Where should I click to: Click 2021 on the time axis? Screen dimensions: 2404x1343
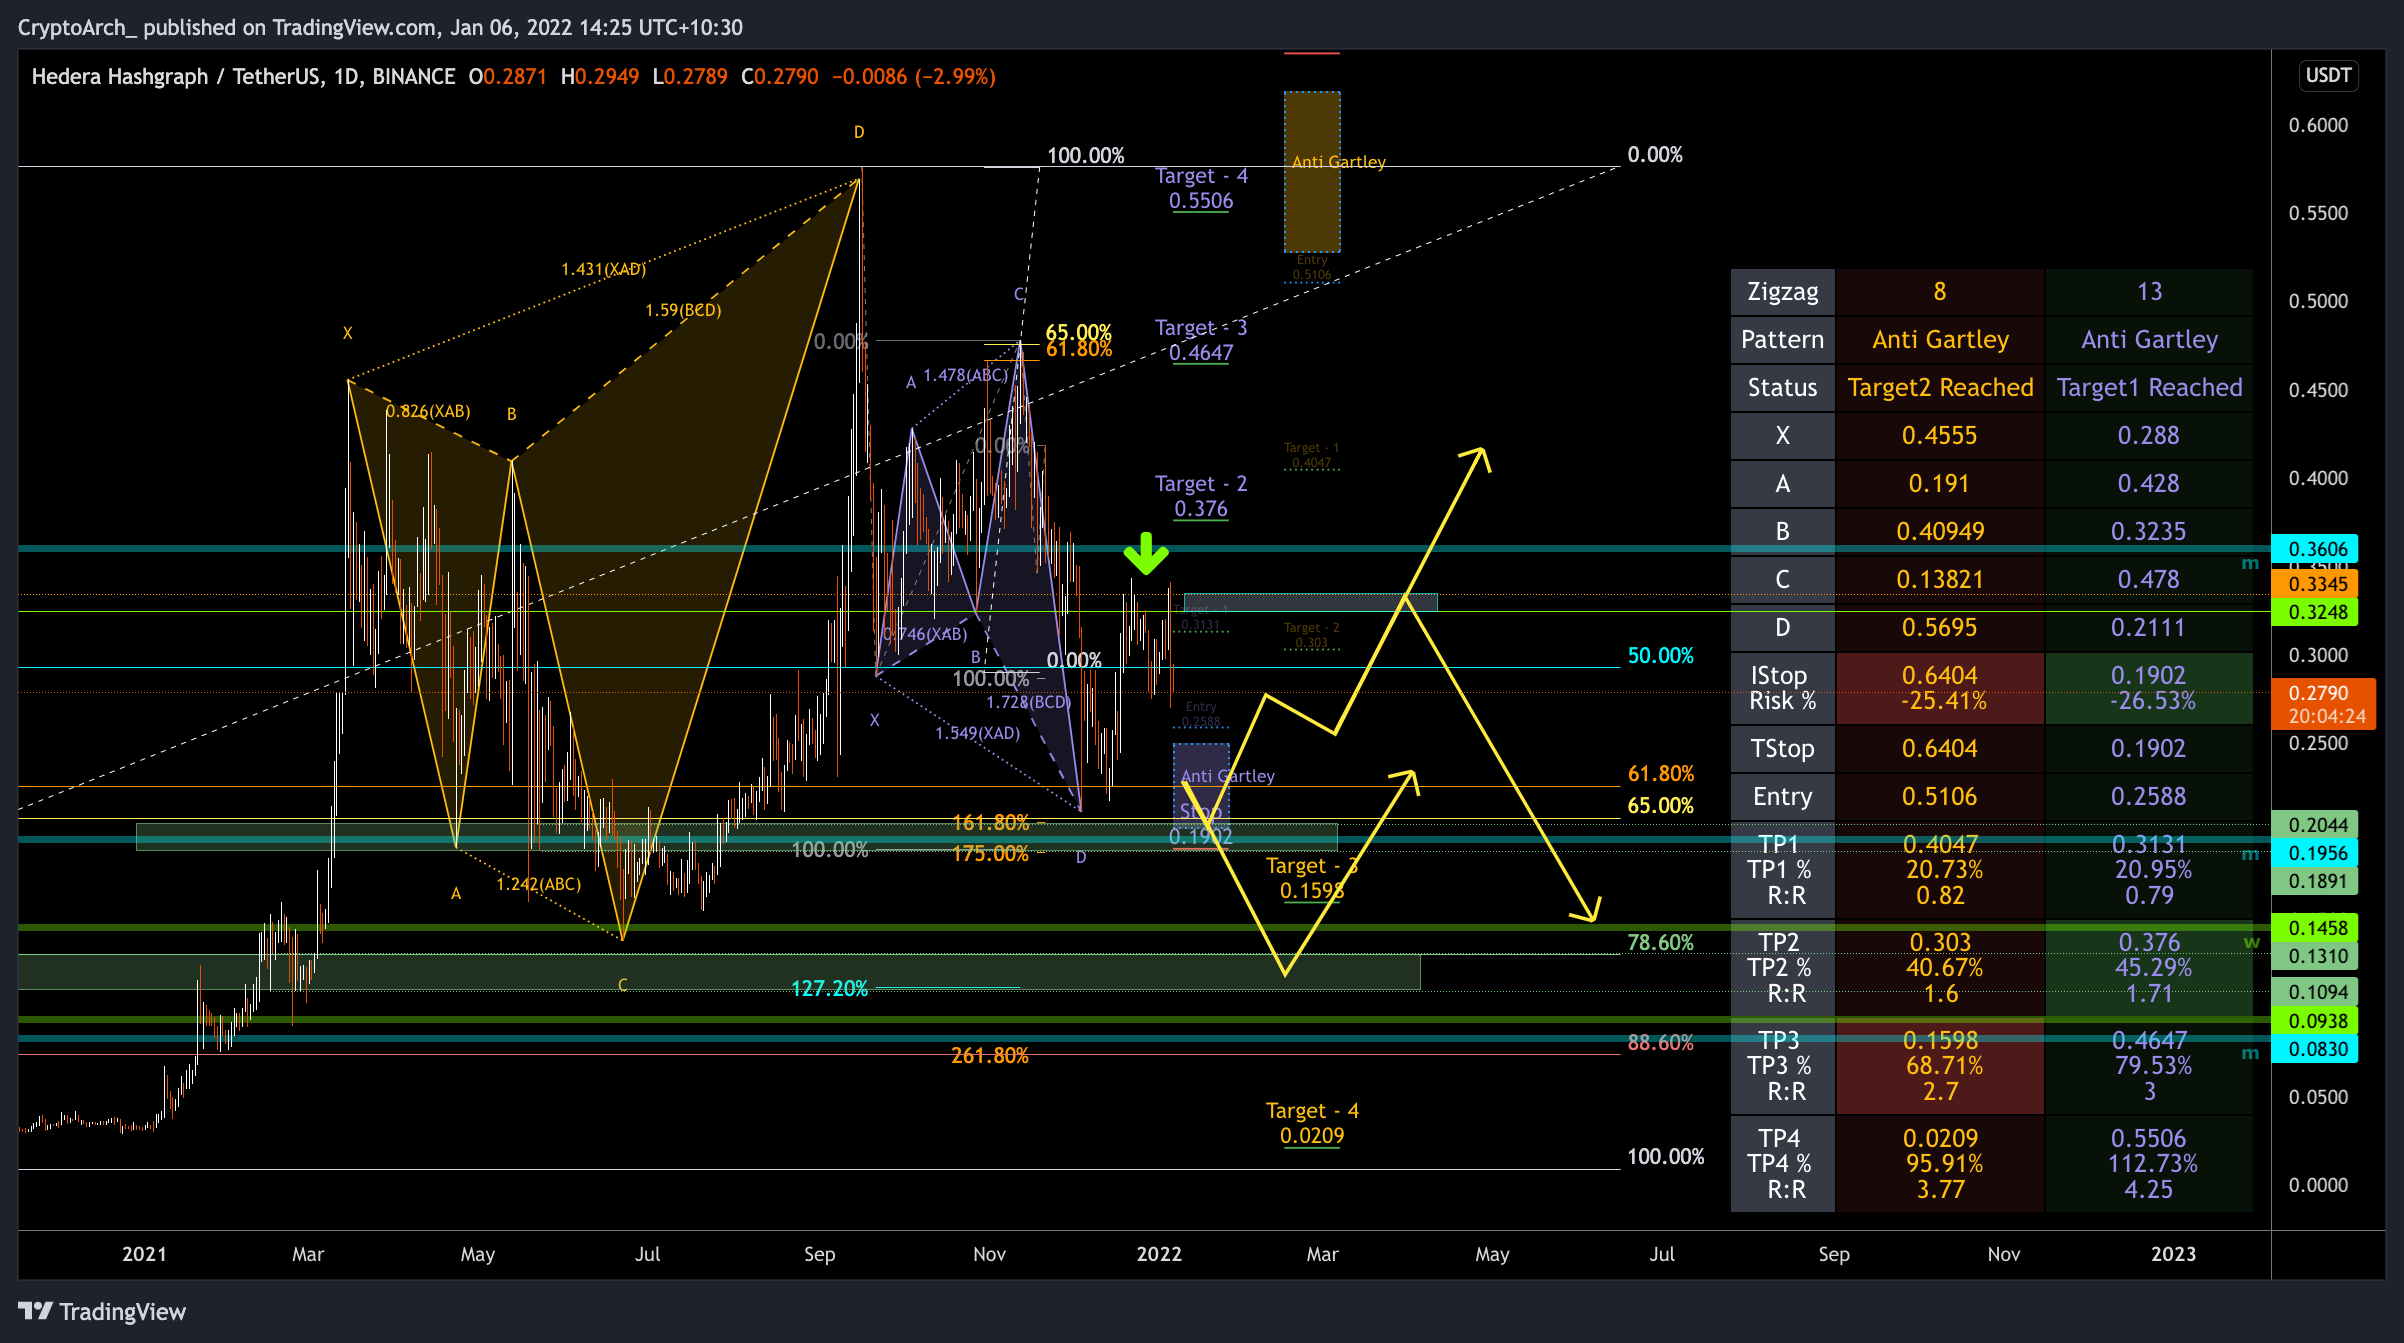pos(144,1254)
